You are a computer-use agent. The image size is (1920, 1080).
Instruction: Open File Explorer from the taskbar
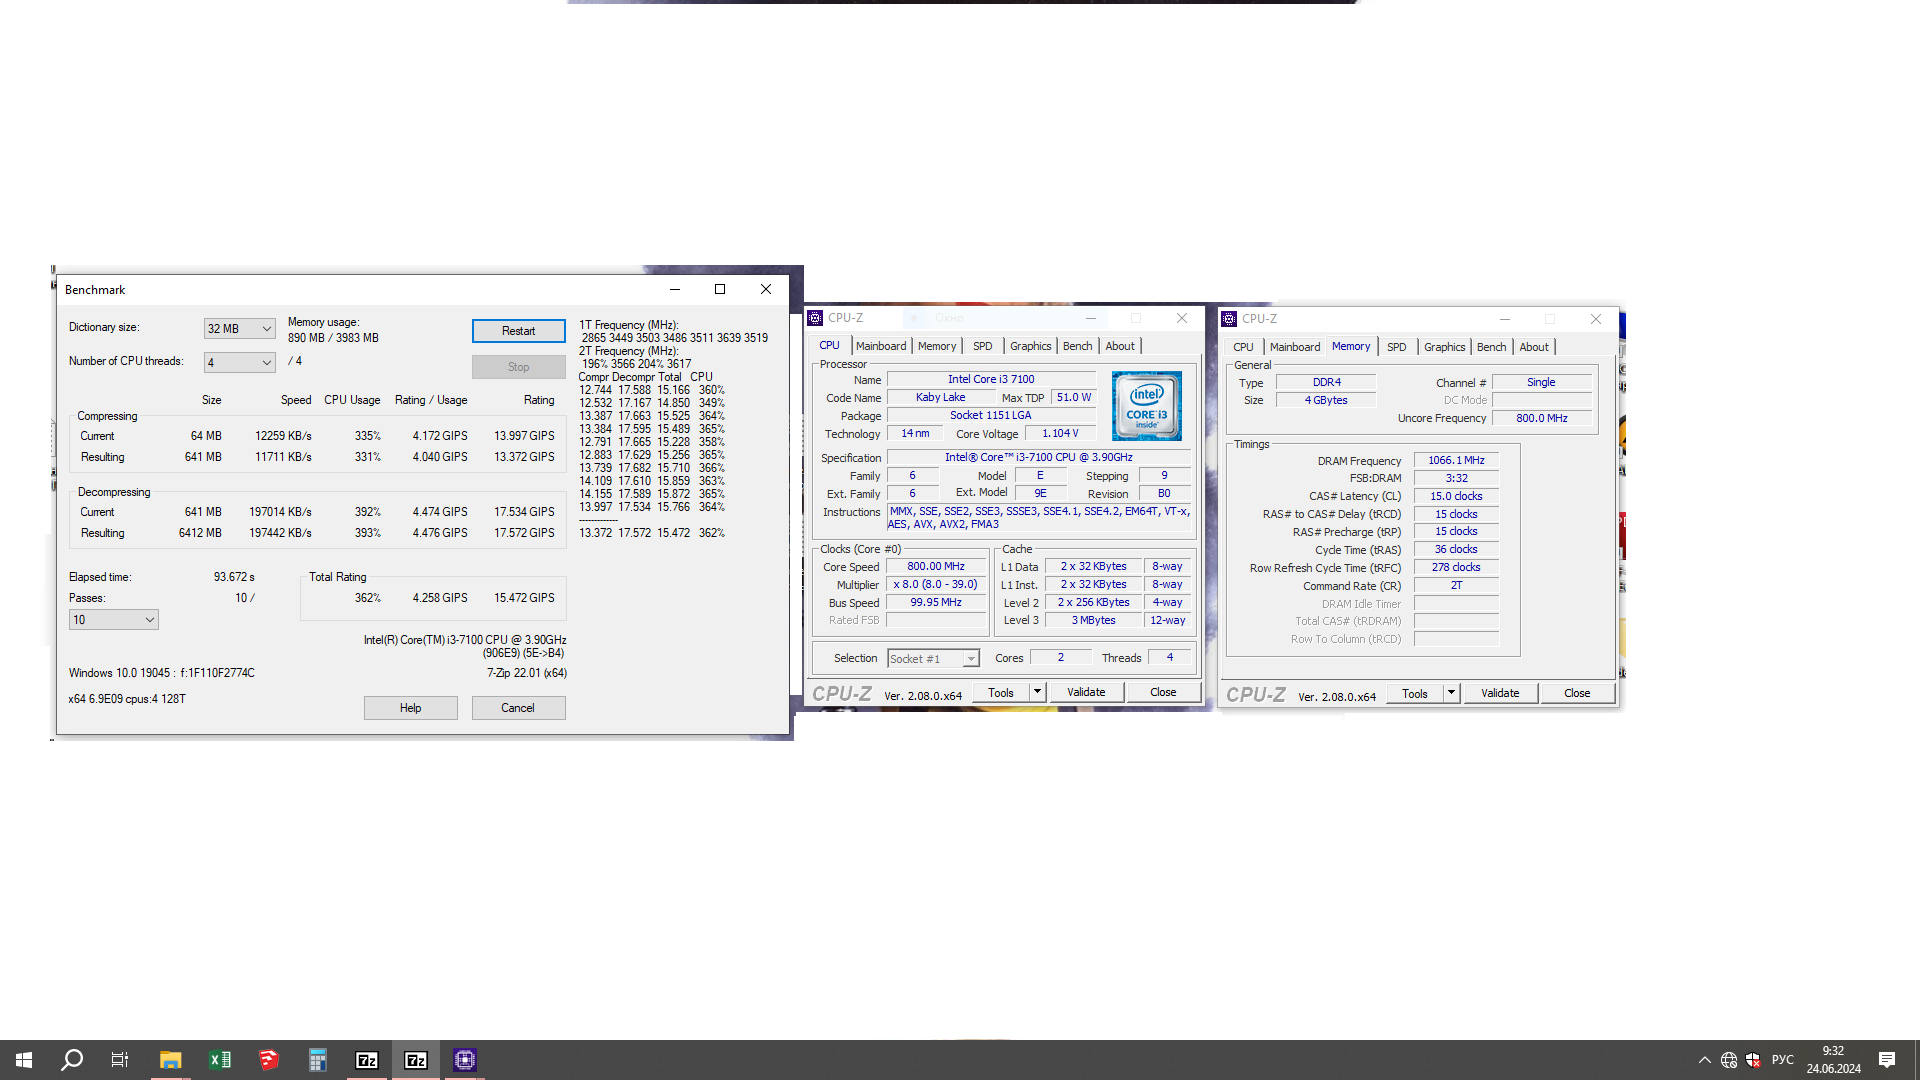point(170,1060)
